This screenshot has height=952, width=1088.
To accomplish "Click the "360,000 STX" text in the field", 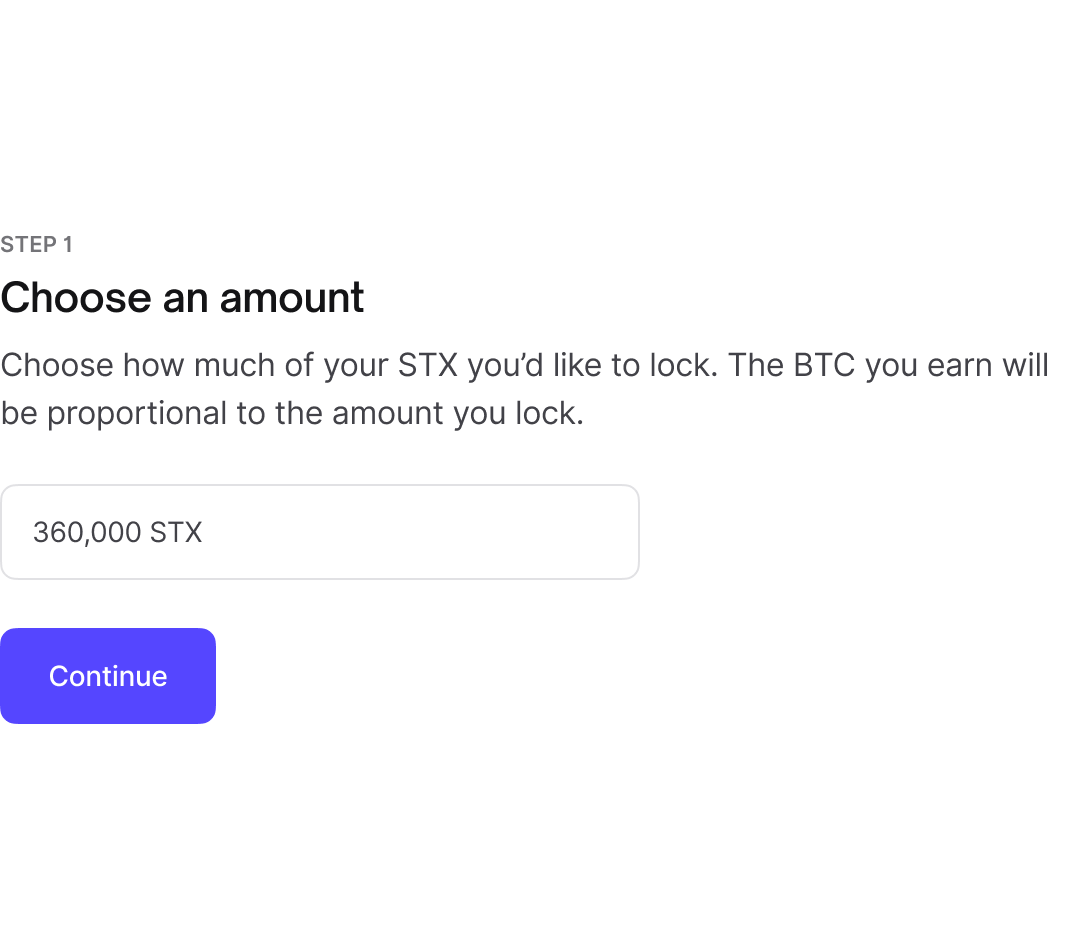I will pos(118,532).
